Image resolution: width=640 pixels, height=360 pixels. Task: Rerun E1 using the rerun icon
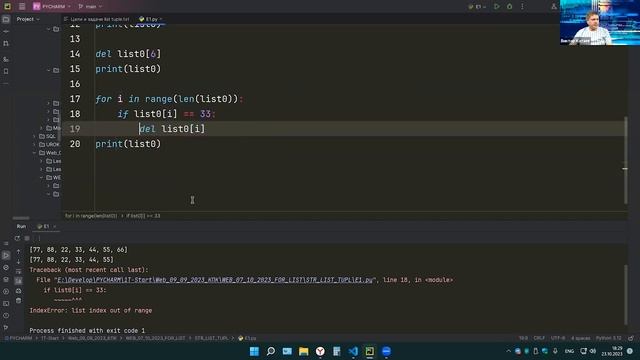(x=17, y=238)
